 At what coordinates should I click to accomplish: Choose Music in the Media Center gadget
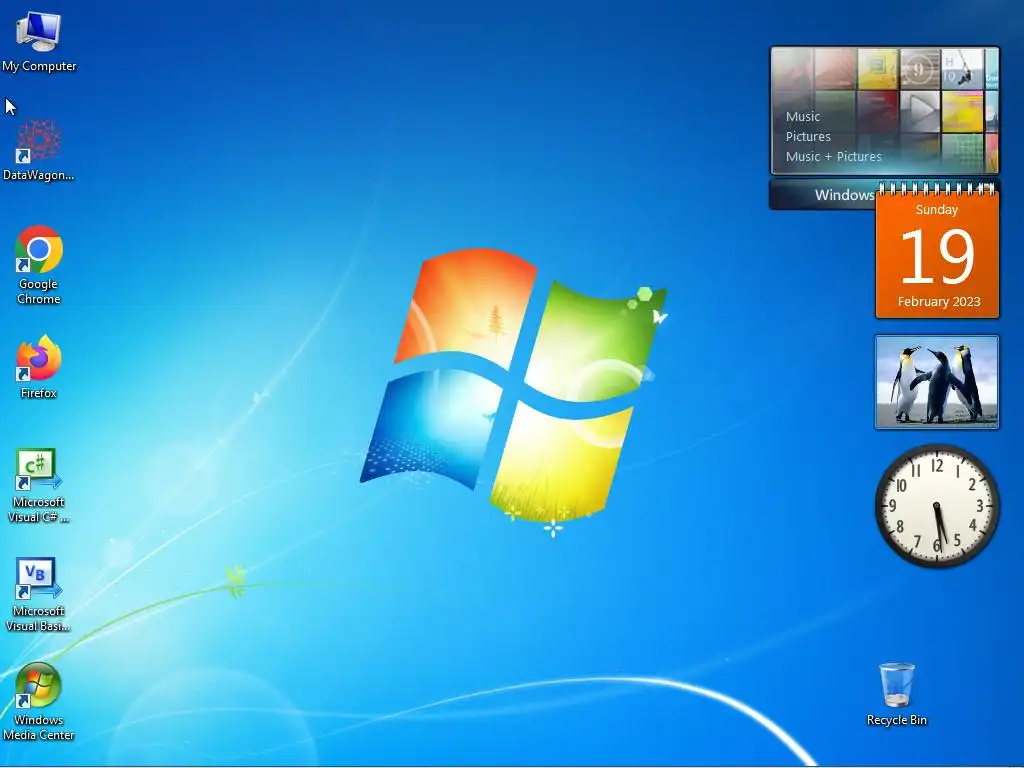point(803,117)
